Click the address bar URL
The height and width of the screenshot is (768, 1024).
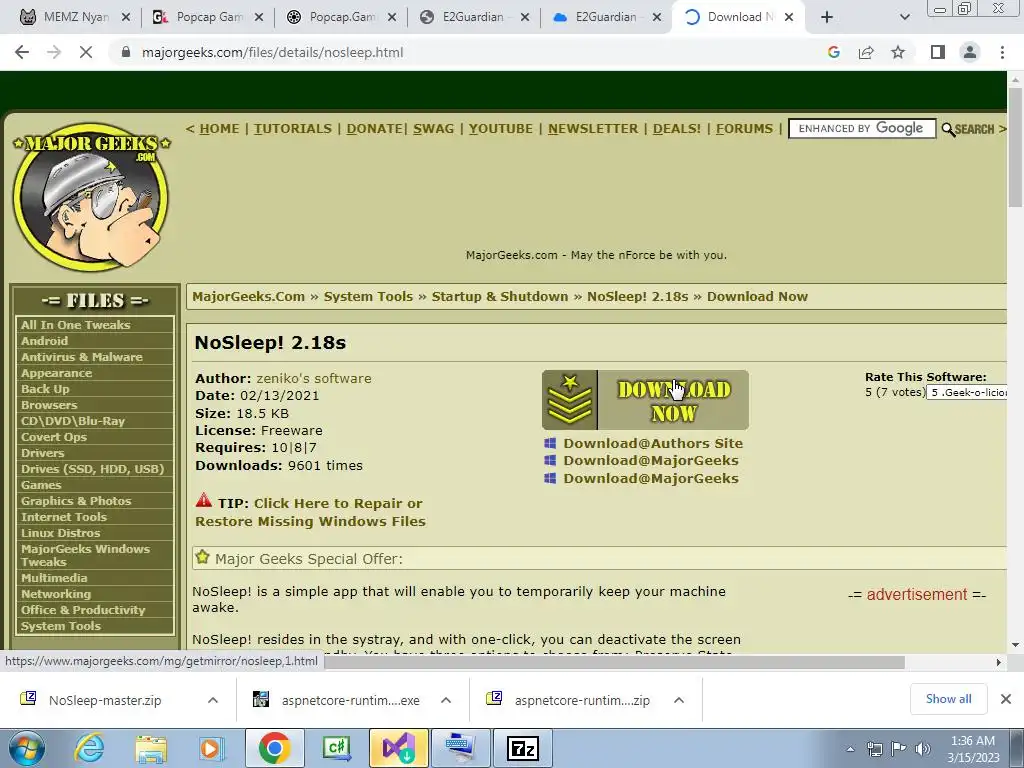click(x=272, y=52)
